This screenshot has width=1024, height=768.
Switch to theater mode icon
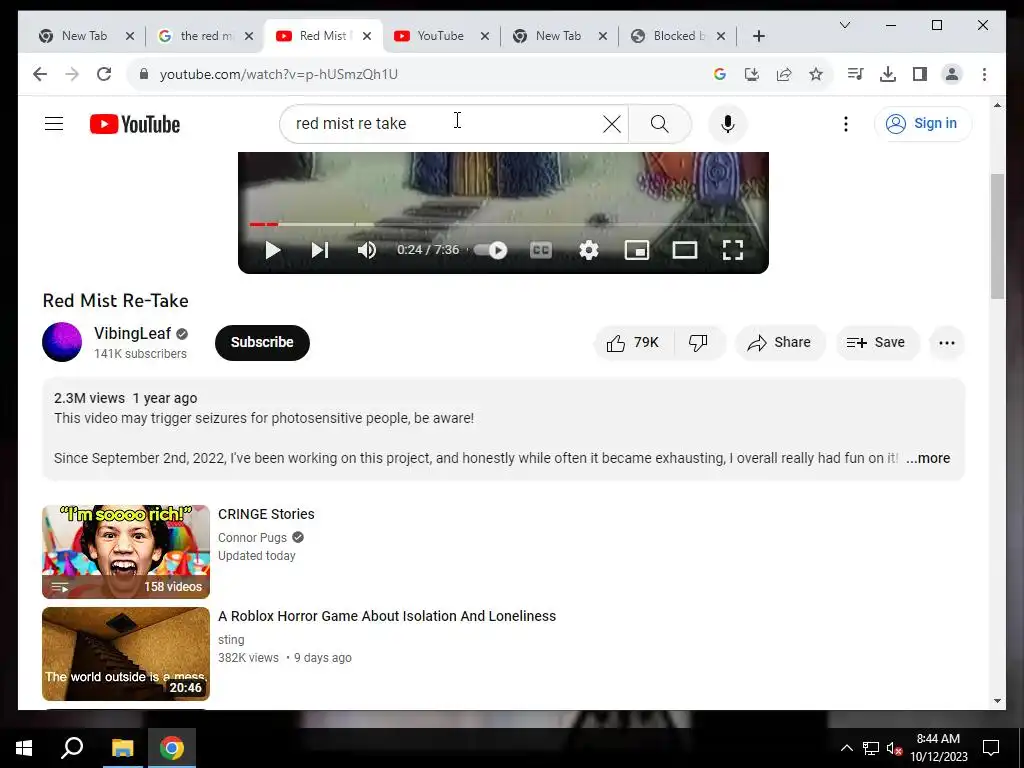[684, 250]
